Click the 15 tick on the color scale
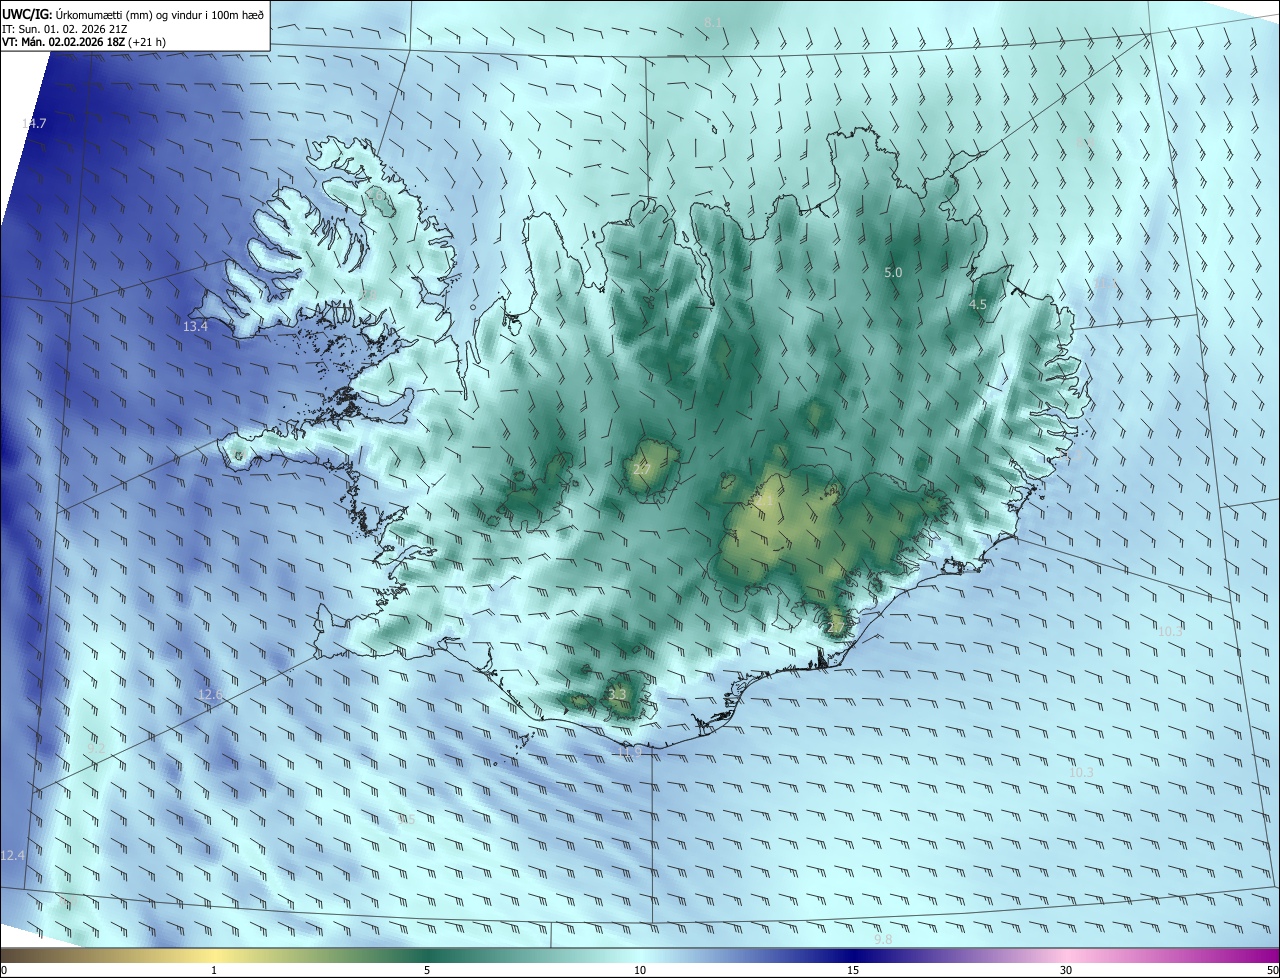The height and width of the screenshot is (978, 1280). [x=853, y=970]
